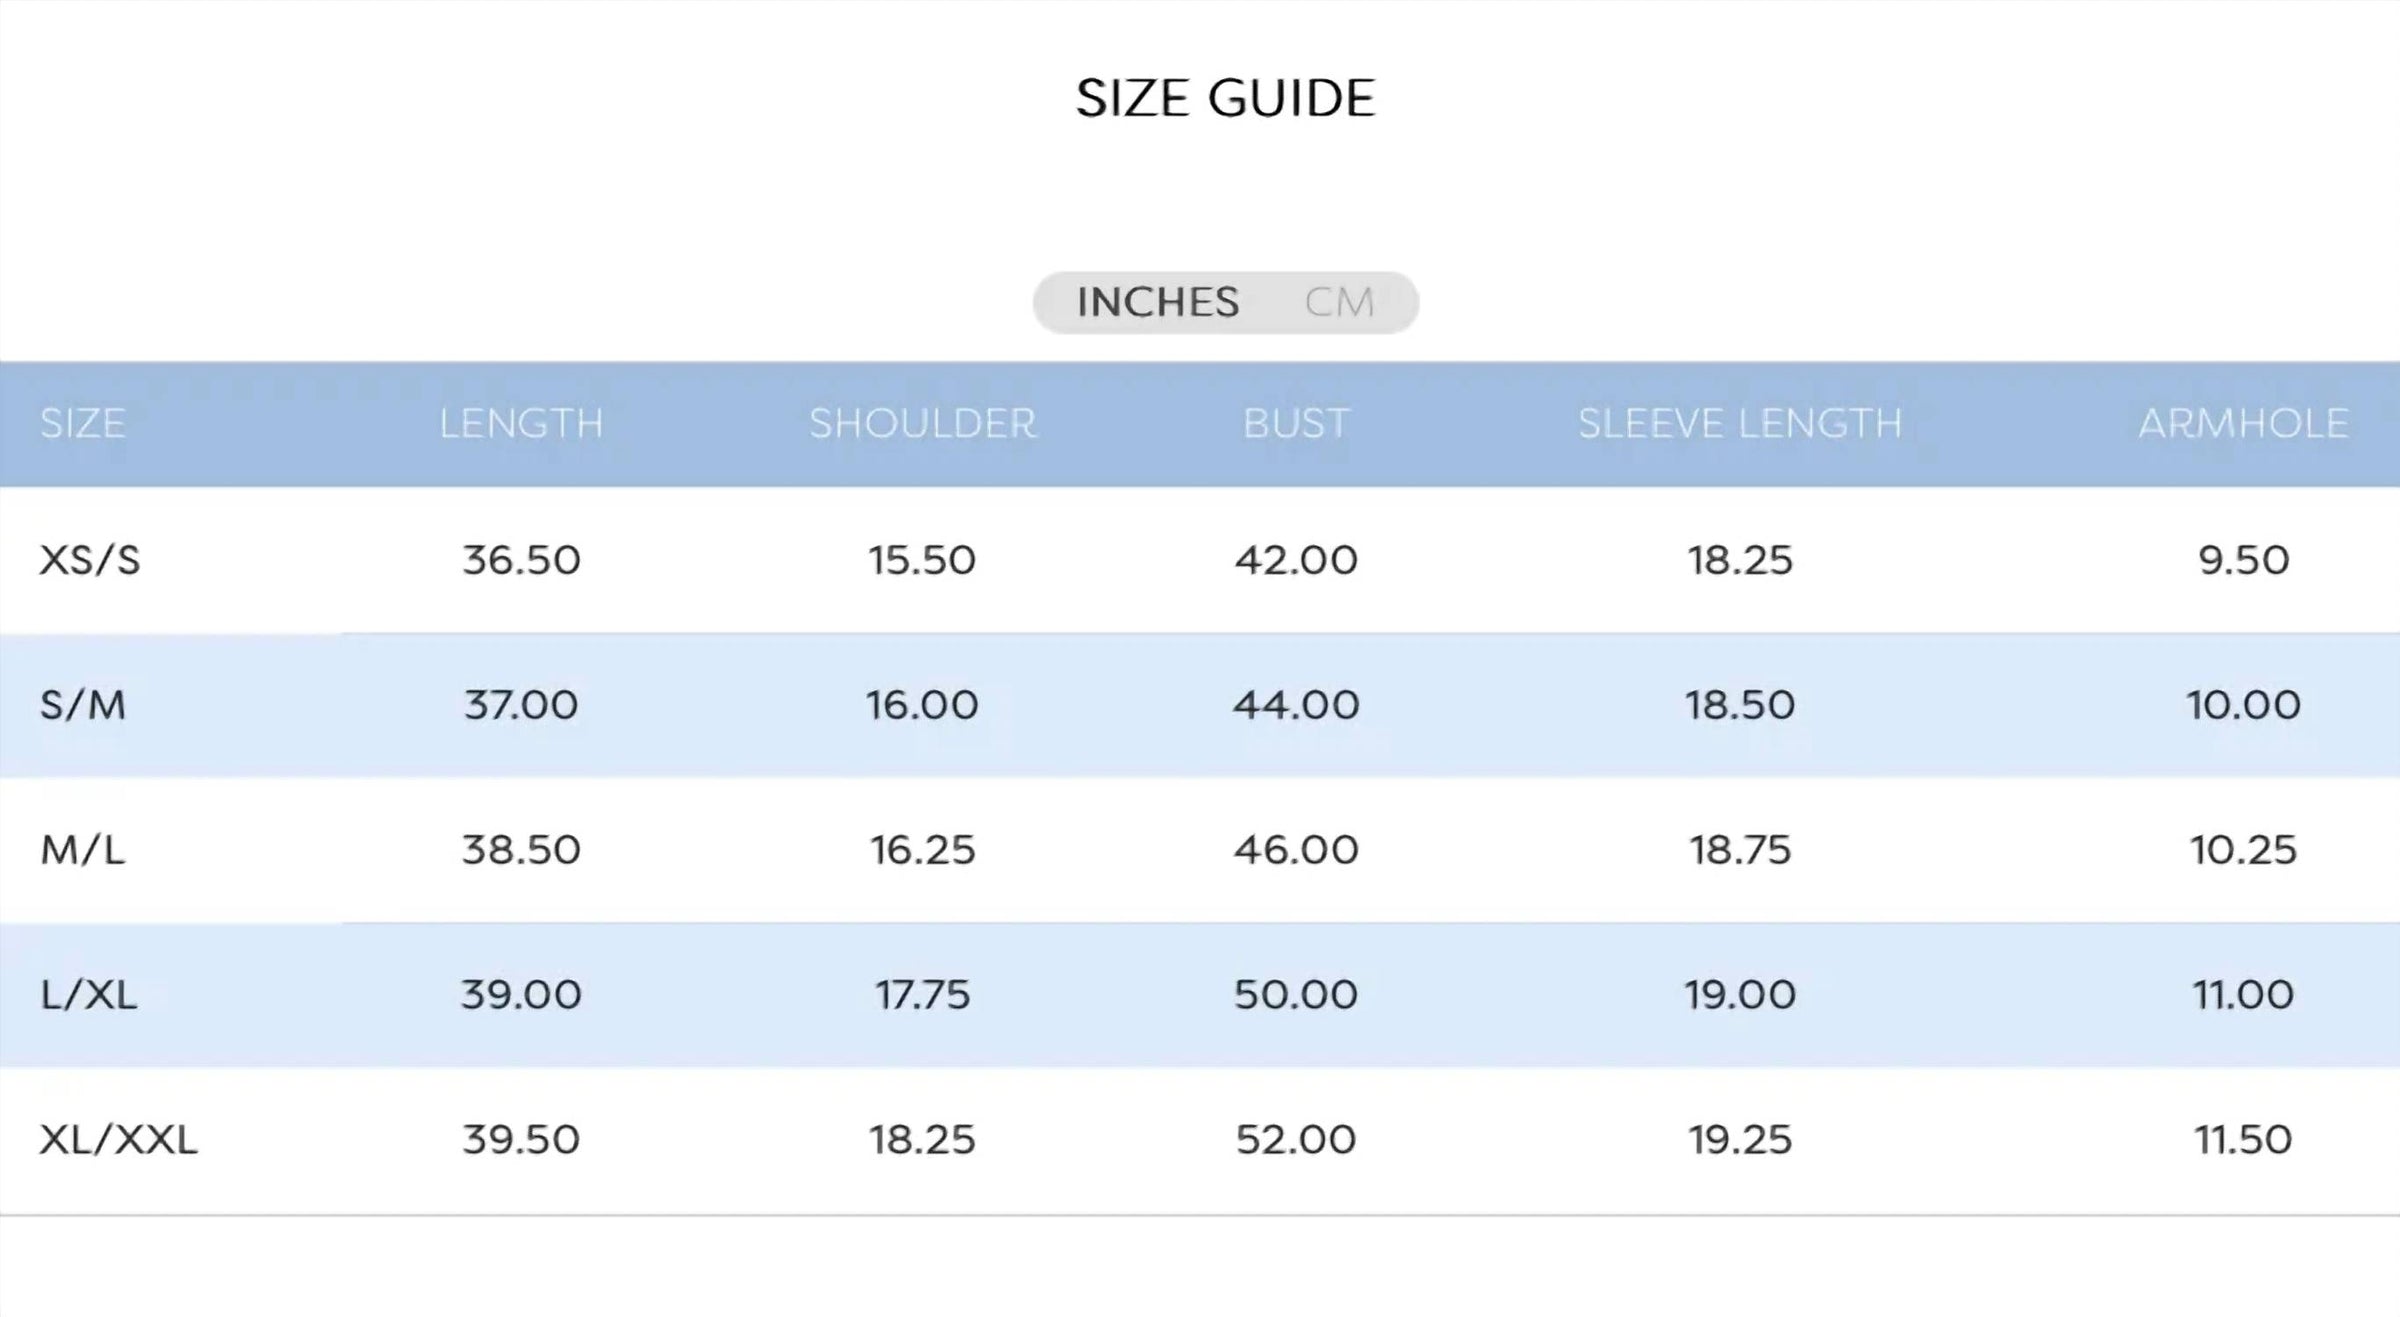Image resolution: width=2400 pixels, height=1317 pixels.
Task: Click the 16.25 shoulder value for M/L
Action: tap(922, 850)
